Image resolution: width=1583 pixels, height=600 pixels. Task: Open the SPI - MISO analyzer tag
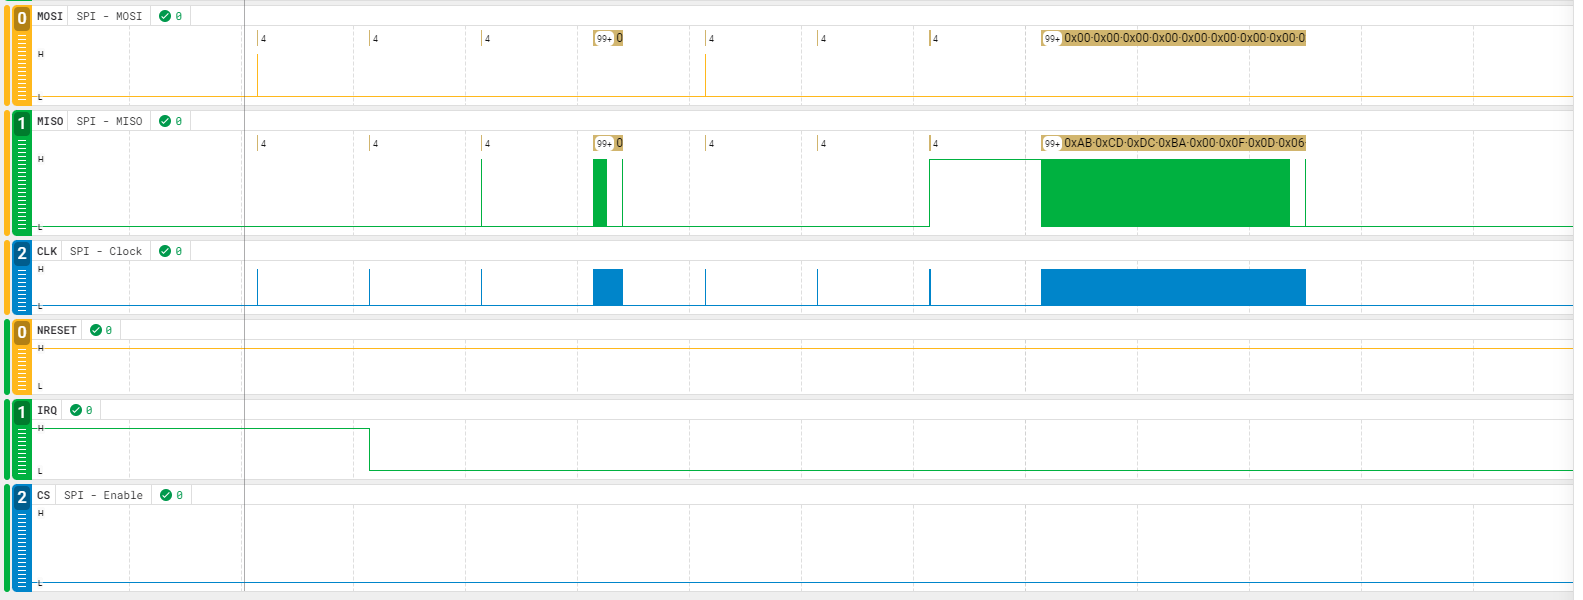pos(109,121)
